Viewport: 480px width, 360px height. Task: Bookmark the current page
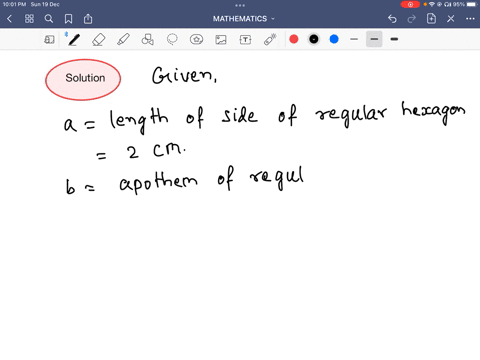coord(68,19)
